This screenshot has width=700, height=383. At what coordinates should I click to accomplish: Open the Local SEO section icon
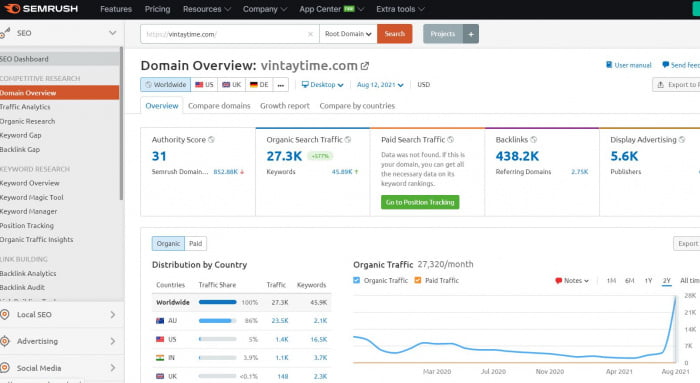coord(5,315)
